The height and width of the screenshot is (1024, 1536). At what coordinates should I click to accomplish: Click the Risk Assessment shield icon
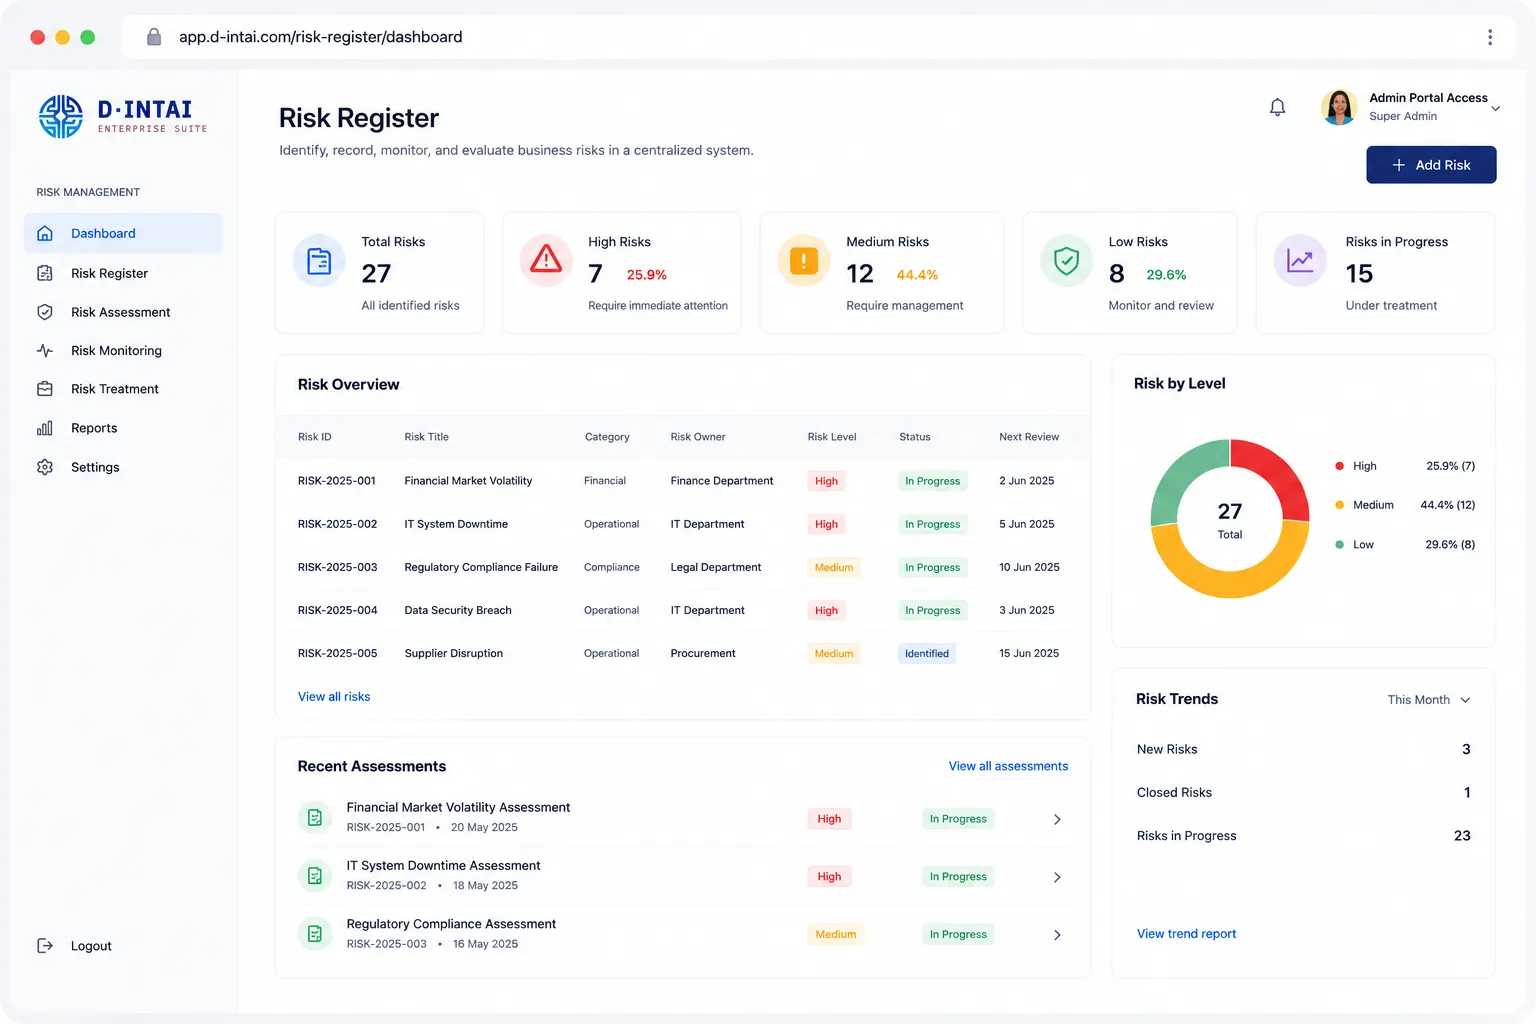[45, 312]
